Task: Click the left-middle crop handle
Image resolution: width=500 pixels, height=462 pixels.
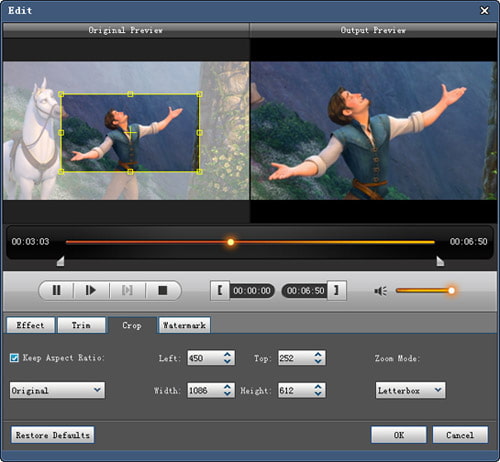Action: point(61,133)
